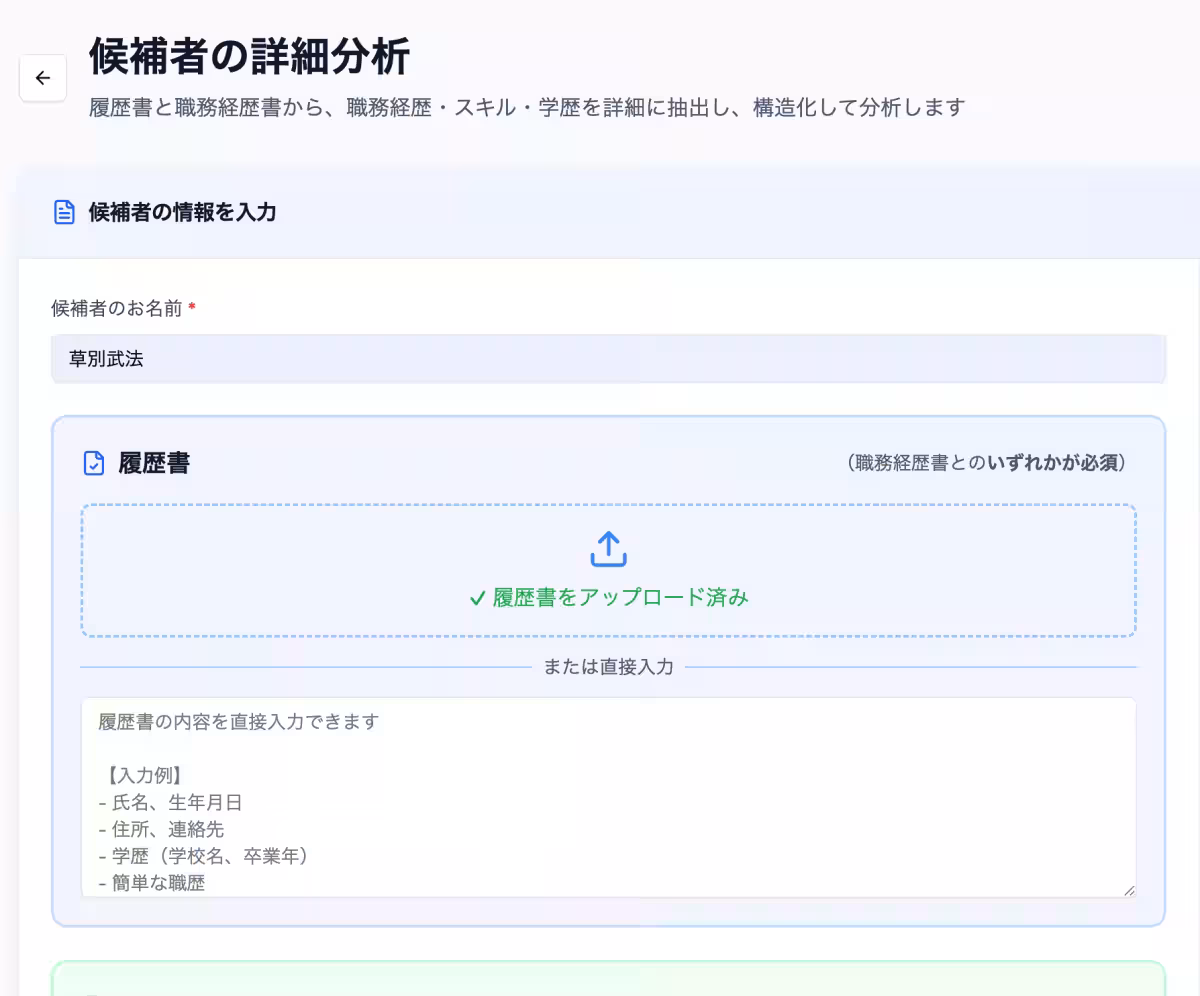Open the 履歴書 upload dropzone
Image resolution: width=1200 pixels, height=996 pixels.
[607, 570]
